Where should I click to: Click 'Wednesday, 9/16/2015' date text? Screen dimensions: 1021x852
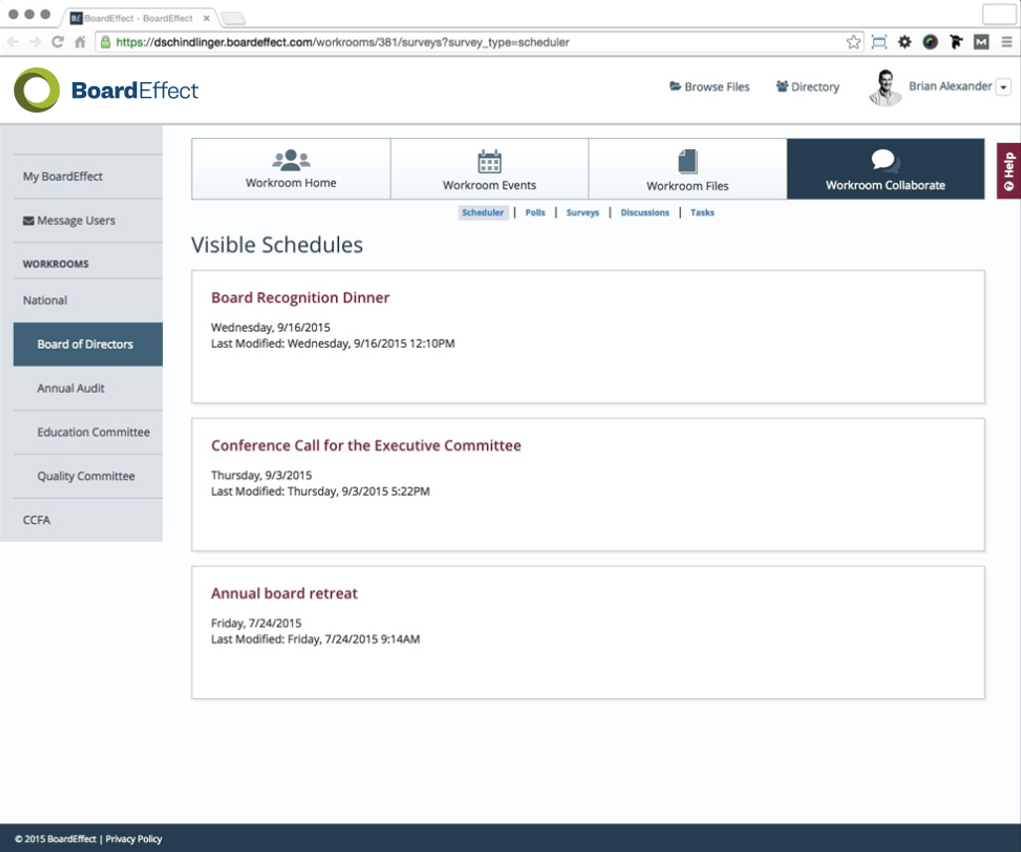tap(270, 328)
